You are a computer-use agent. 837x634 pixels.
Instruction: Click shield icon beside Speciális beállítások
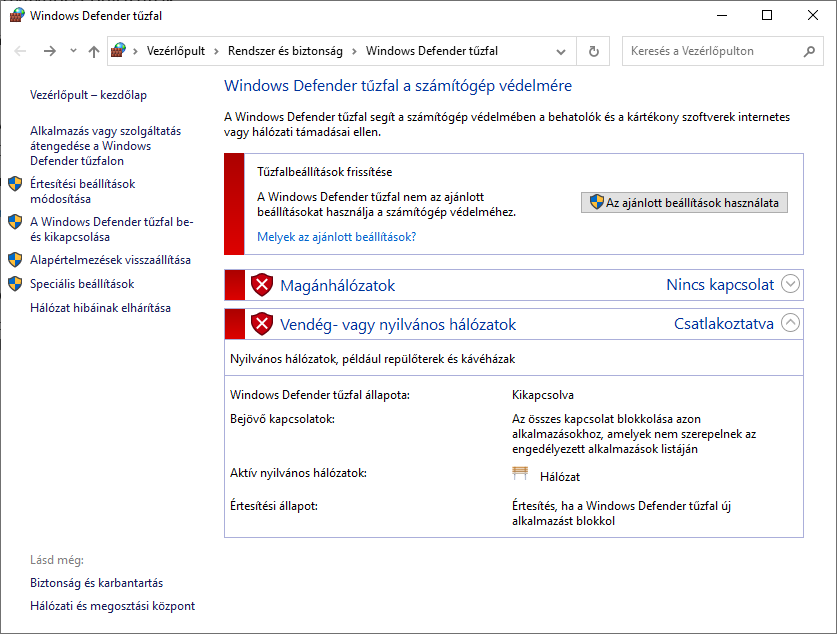[x=15, y=284]
